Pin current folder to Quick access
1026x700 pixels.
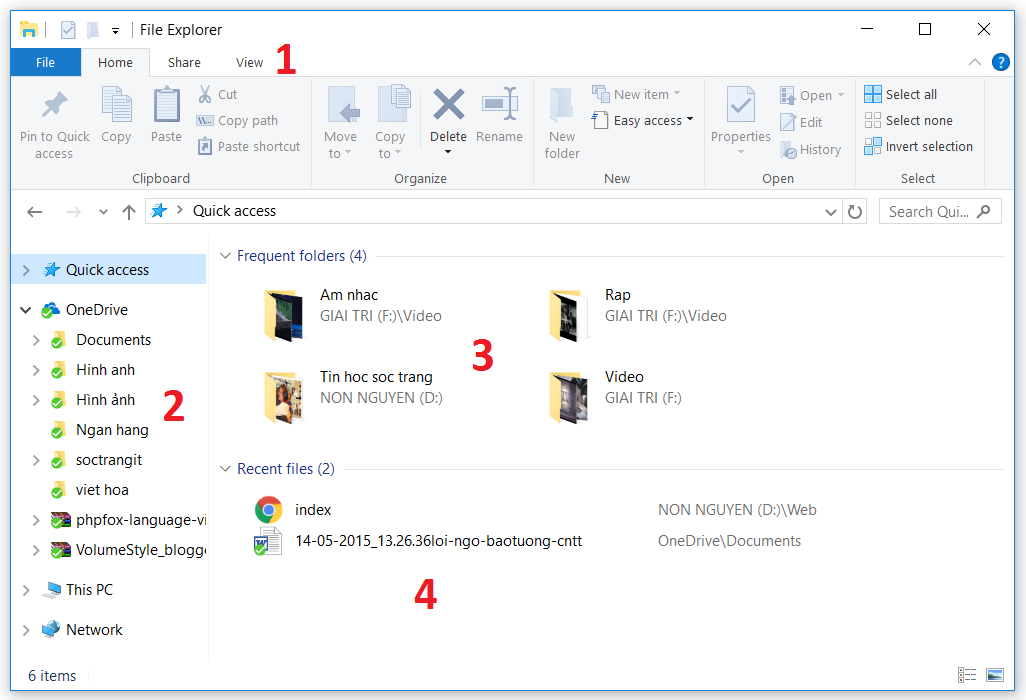pos(54,120)
